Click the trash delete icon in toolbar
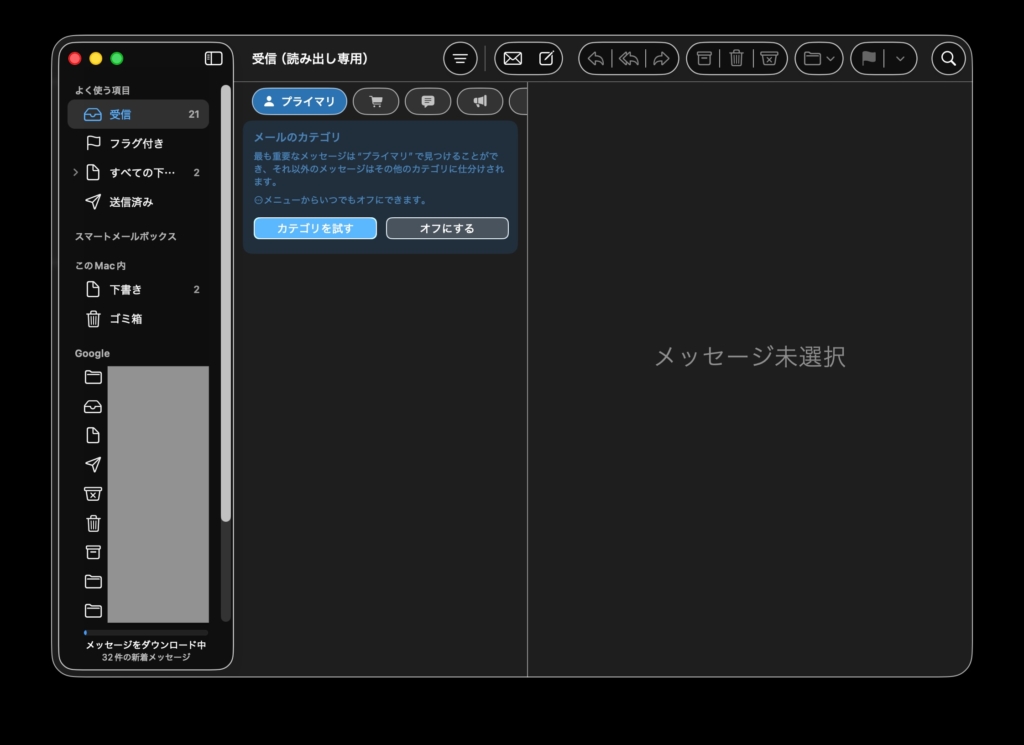 click(x=736, y=58)
